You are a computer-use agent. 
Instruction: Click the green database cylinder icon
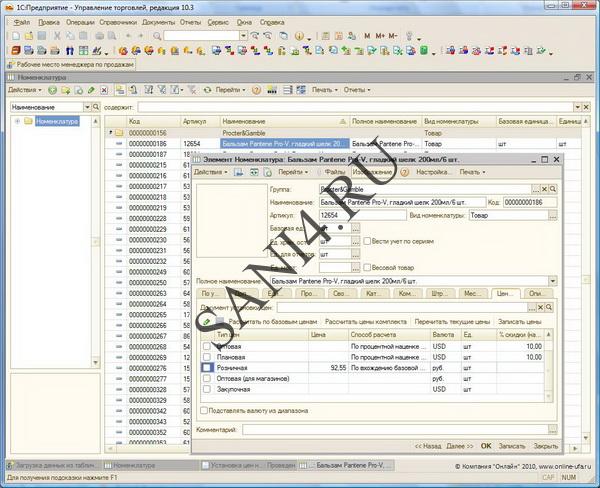(x=424, y=51)
